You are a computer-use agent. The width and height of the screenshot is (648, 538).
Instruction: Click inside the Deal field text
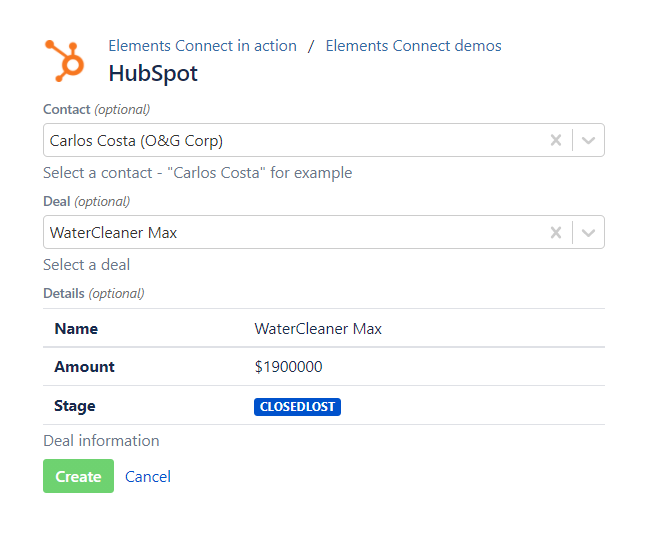pyautogui.click(x=113, y=233)
